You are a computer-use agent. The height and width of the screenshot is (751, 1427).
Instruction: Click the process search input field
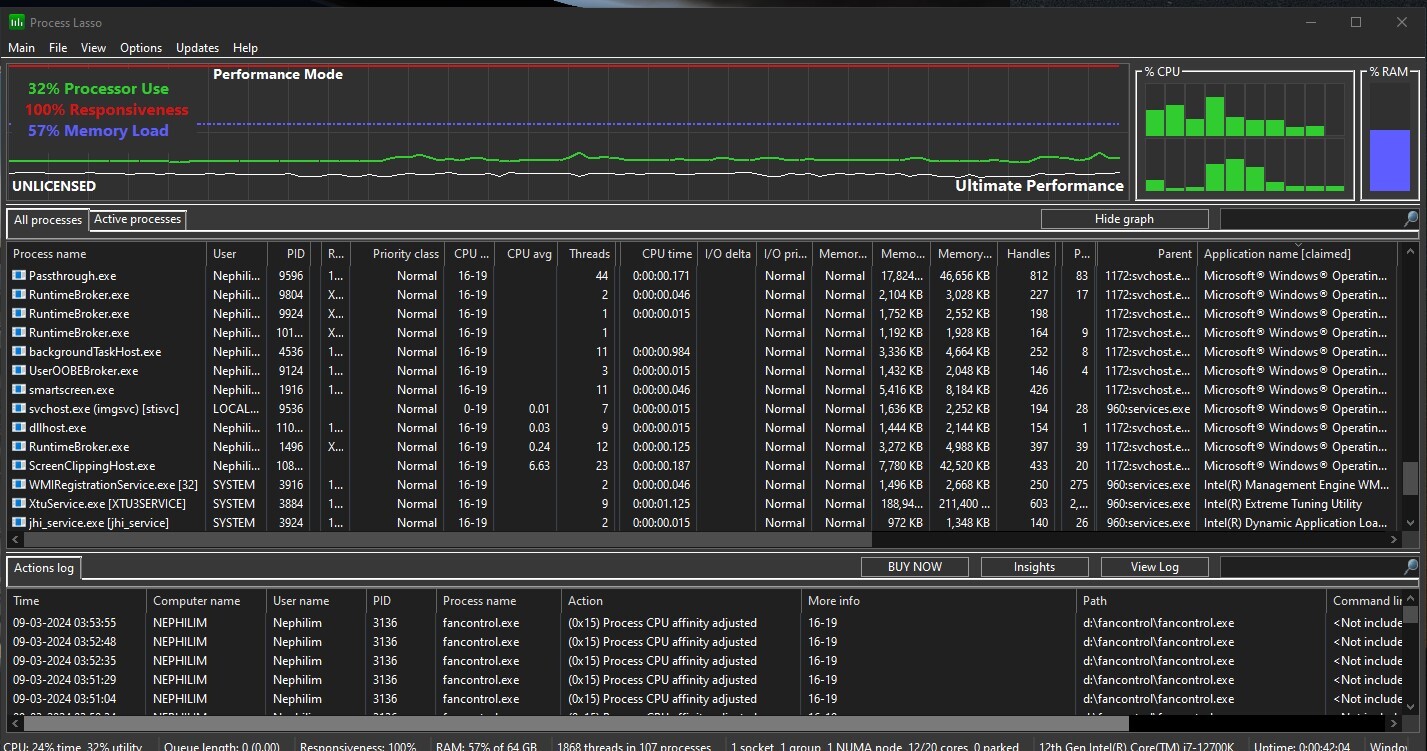pos(1311,219)
